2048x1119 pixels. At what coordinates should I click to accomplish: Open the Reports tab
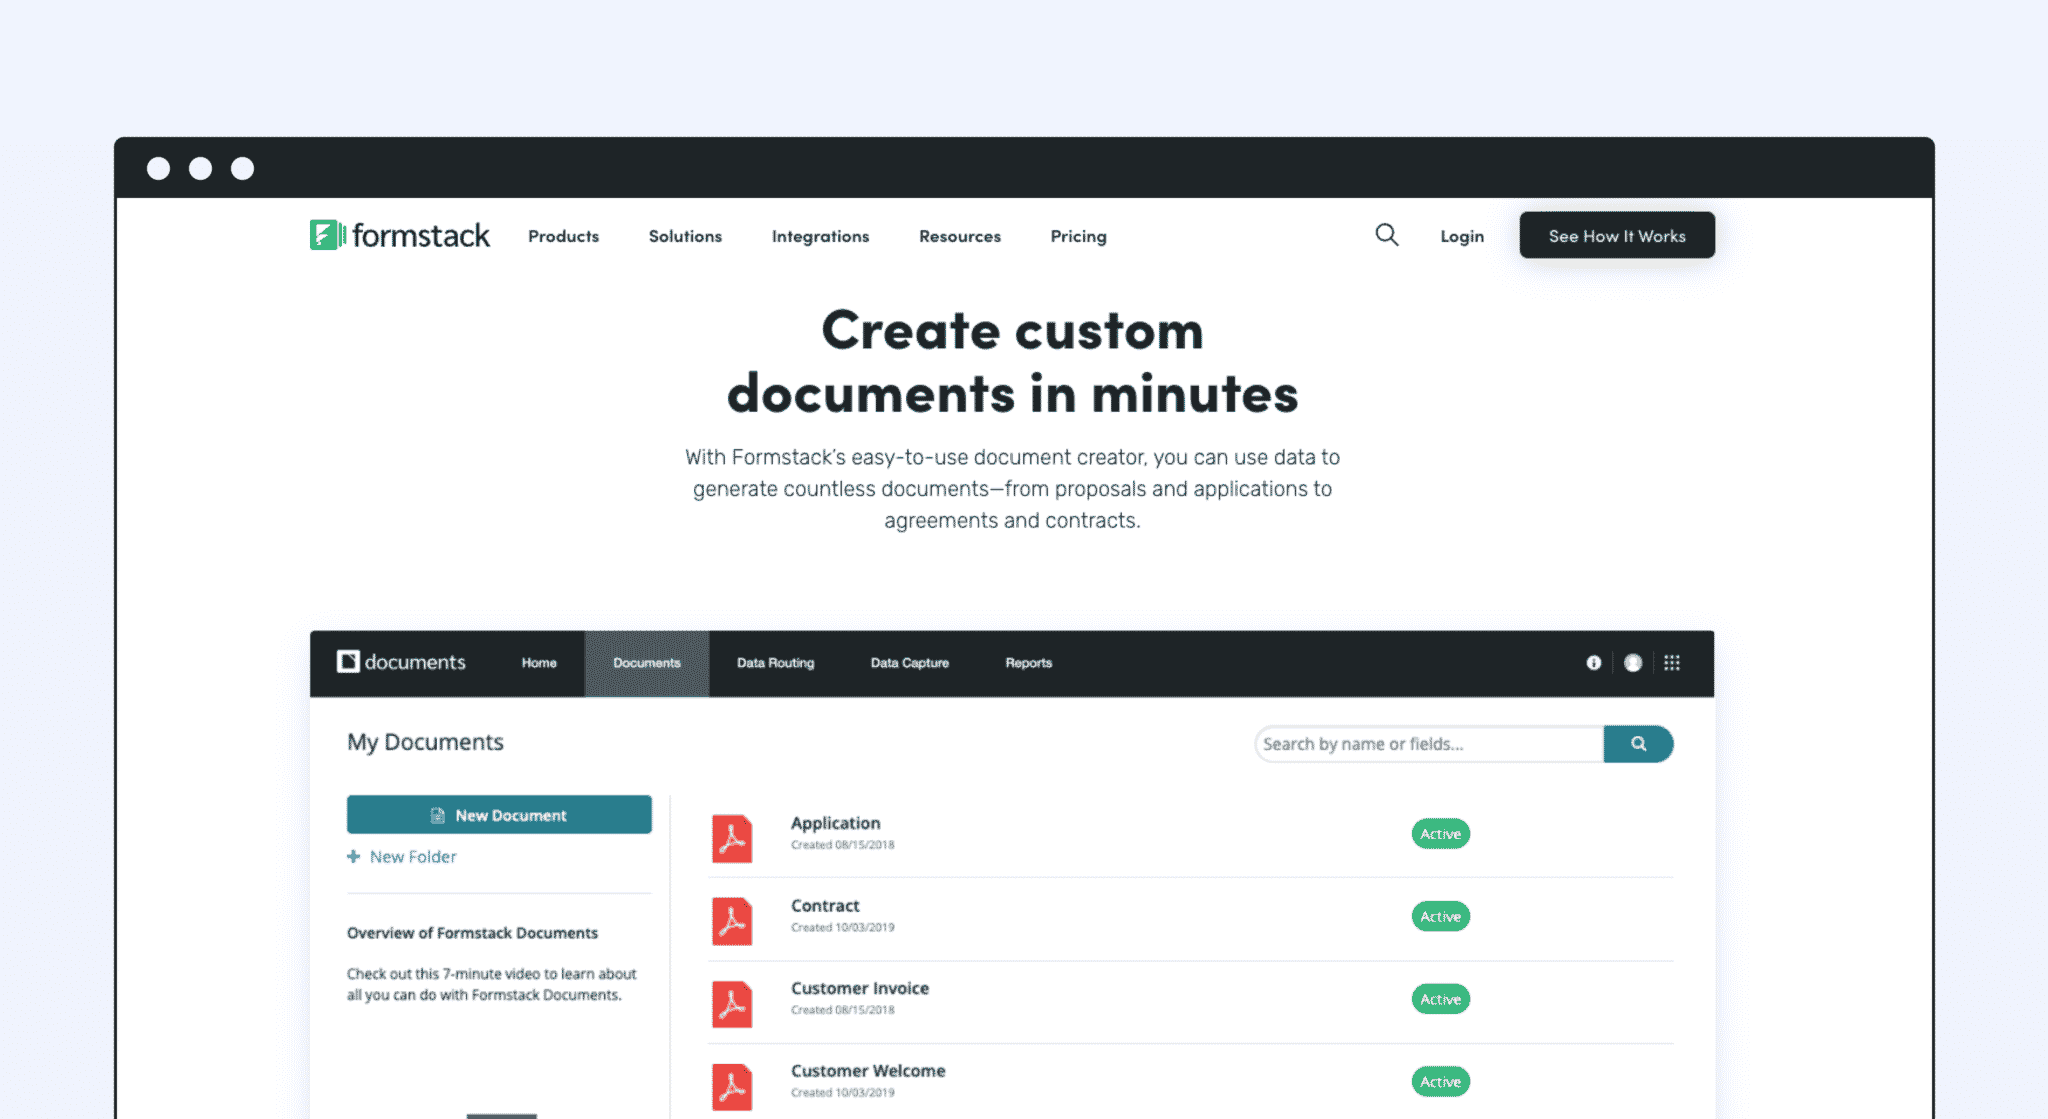click(1028, 663)
